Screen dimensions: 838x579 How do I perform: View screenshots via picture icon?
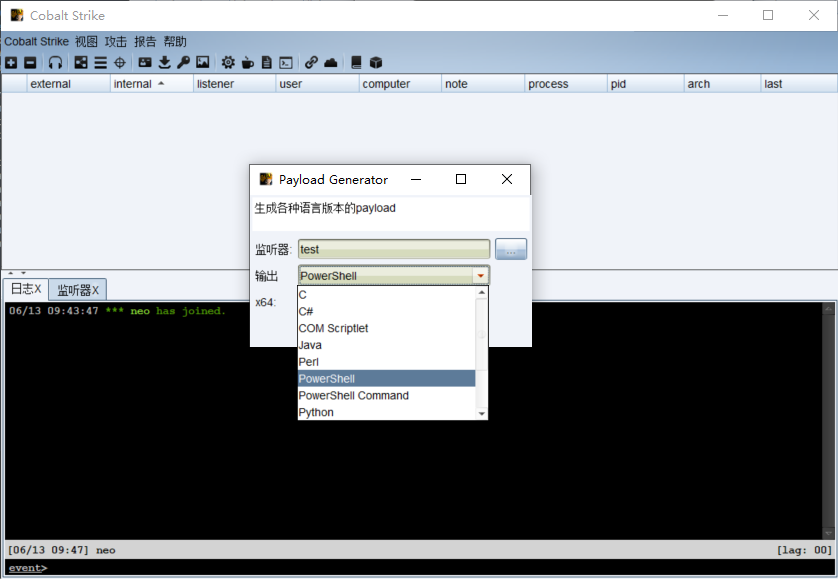(203, 63)
